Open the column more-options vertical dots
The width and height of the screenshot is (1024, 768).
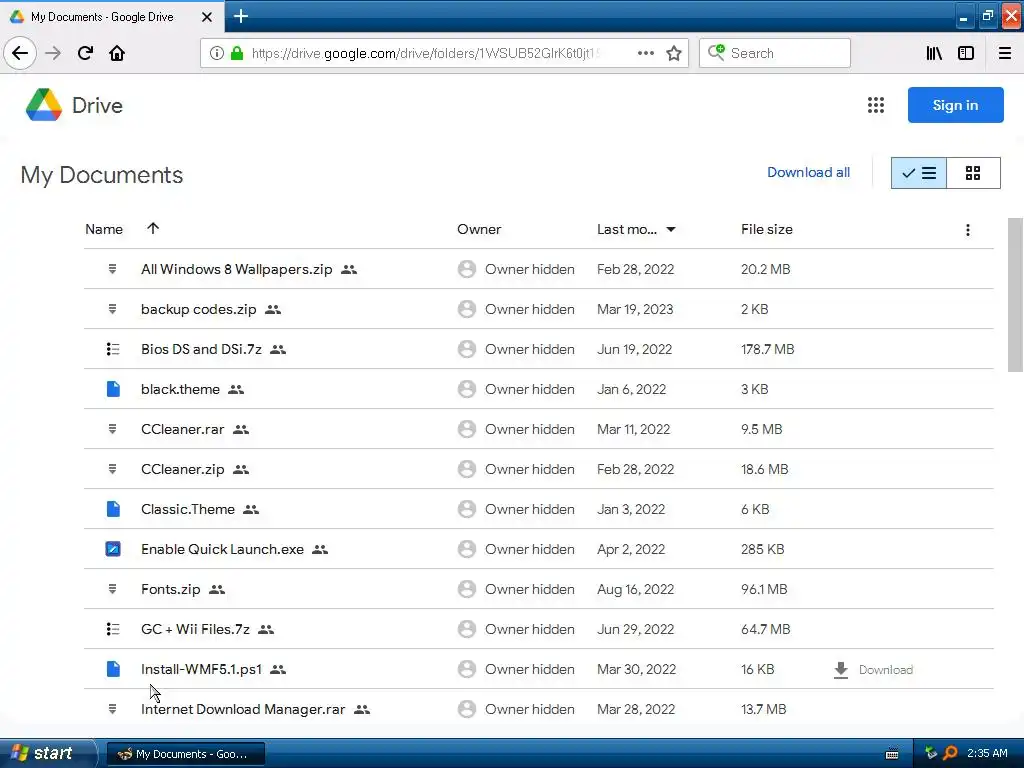point(968,230)
